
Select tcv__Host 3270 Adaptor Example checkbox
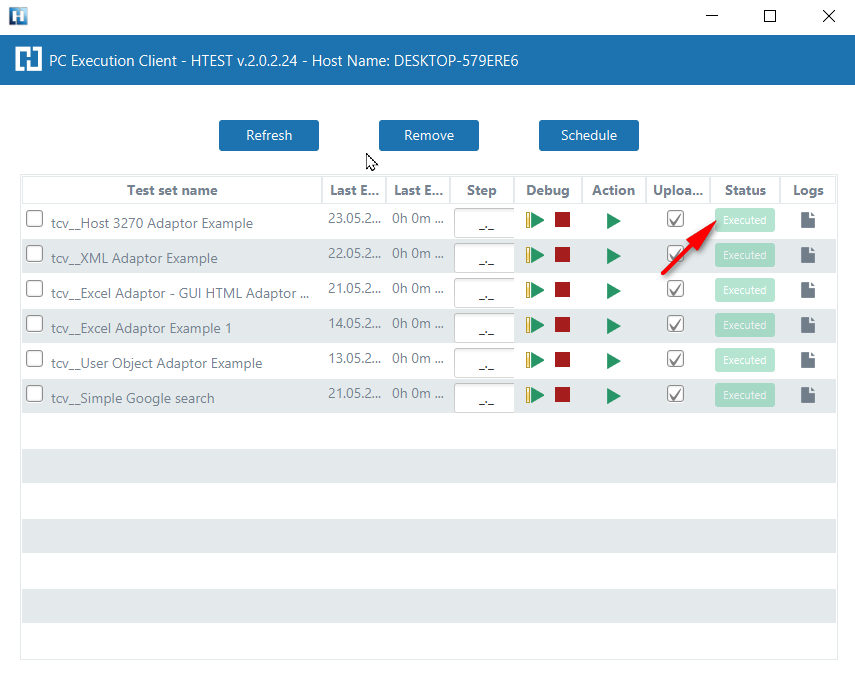tap(35, 219)
